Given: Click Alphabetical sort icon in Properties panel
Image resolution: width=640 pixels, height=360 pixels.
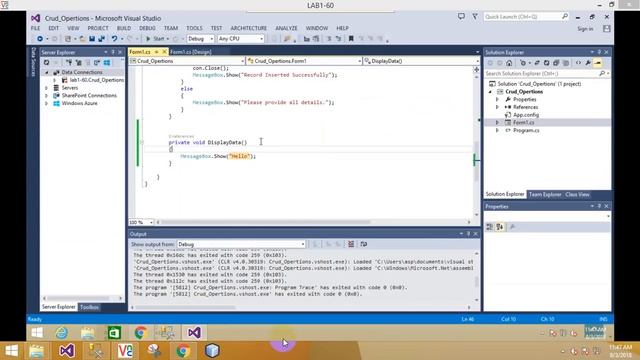Looking at the screenshot, I should 500,227.
